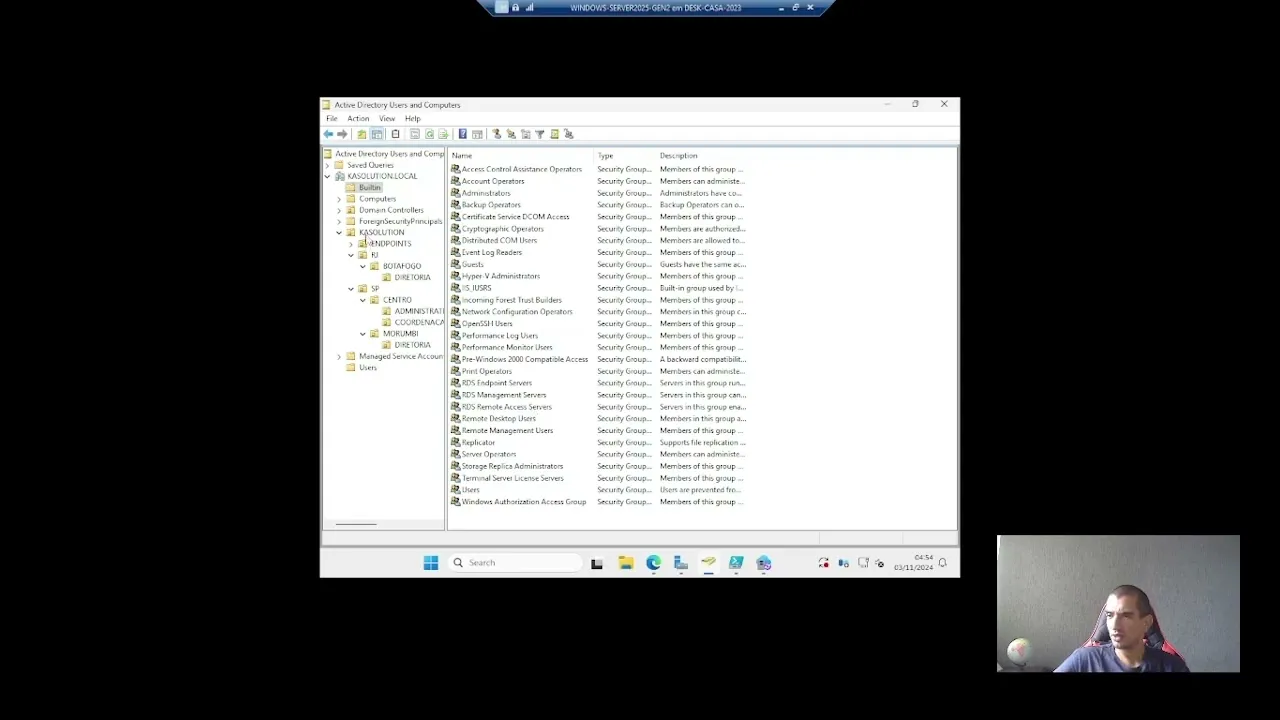Click the taskbar Search box

pos(514,563)
